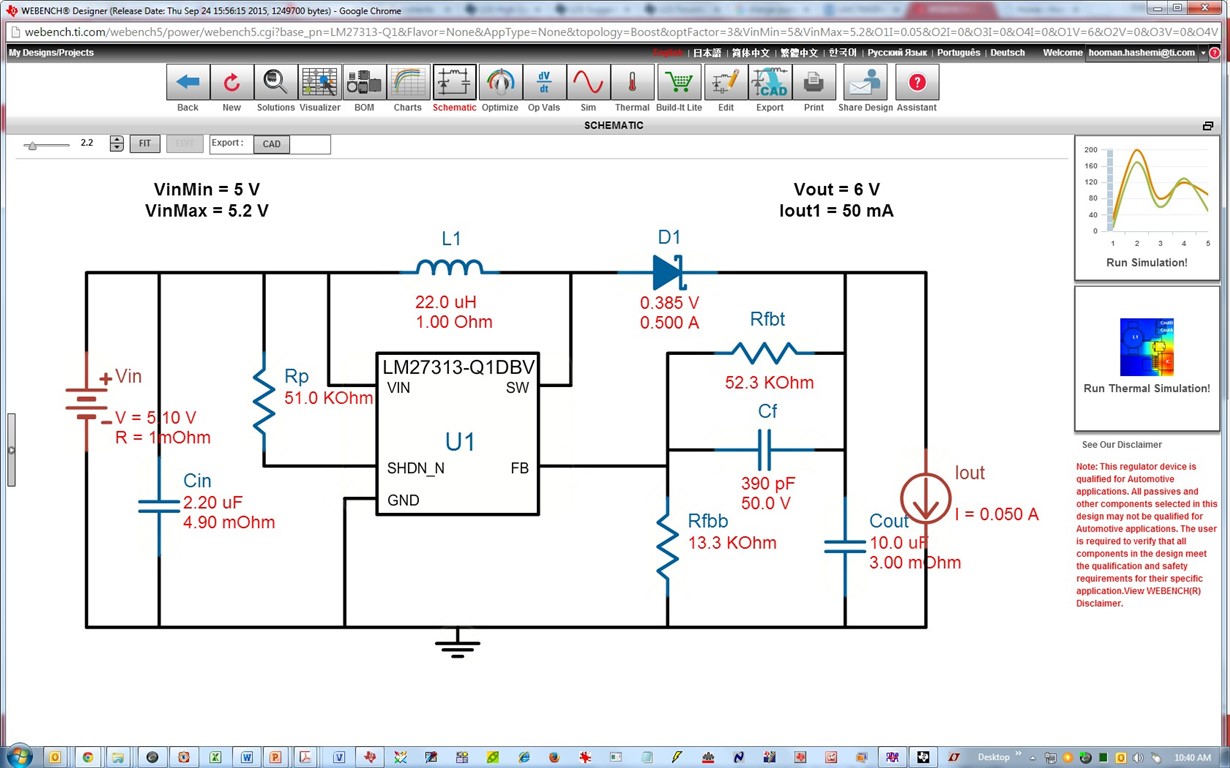Click the browser address bar URL
1230x768 pixels.
[620, 31]
